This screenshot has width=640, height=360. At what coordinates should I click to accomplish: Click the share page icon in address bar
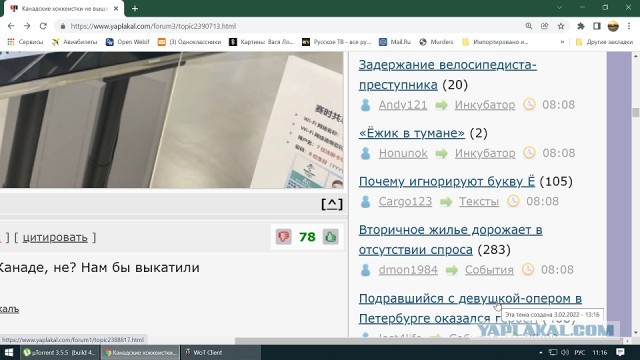click(544, 26)
